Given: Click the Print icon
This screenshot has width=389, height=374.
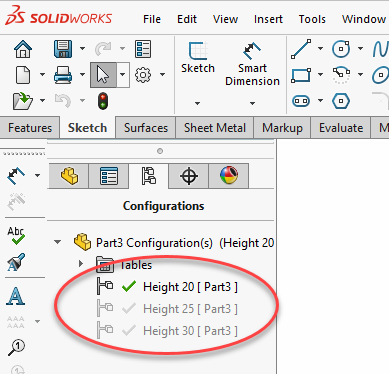Looking at the screenshot, I should (x=63, y=75).
